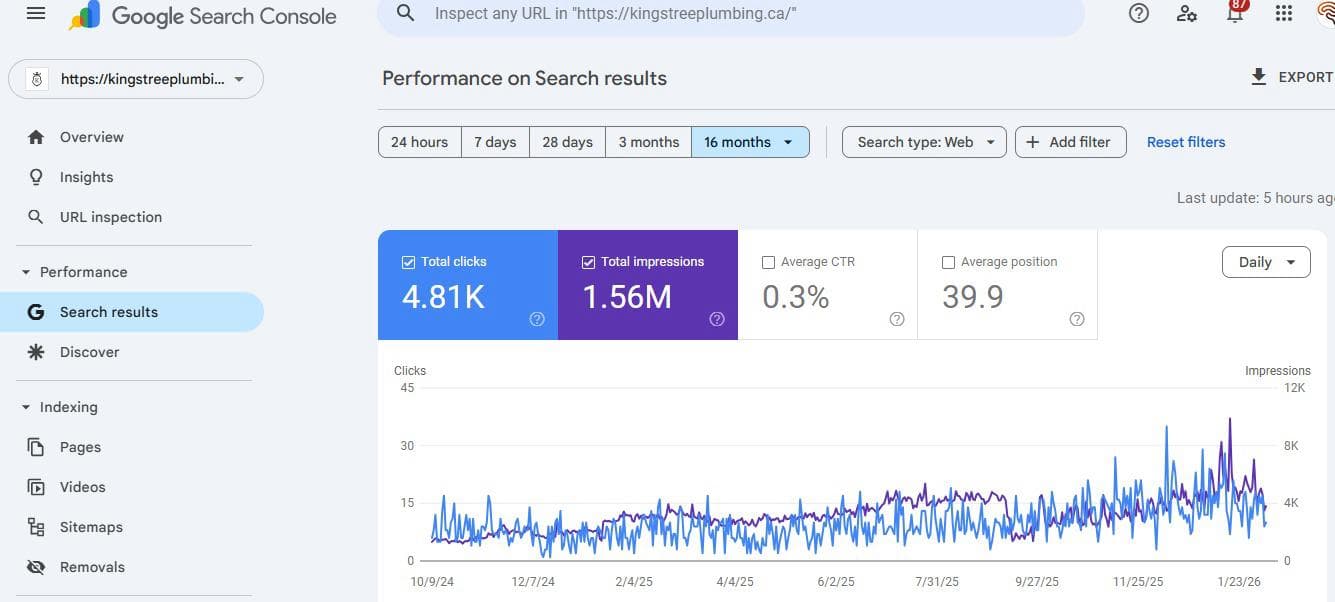The image size is (1335, 602).
Task: Open the Discover report
Action: point(89,351)
